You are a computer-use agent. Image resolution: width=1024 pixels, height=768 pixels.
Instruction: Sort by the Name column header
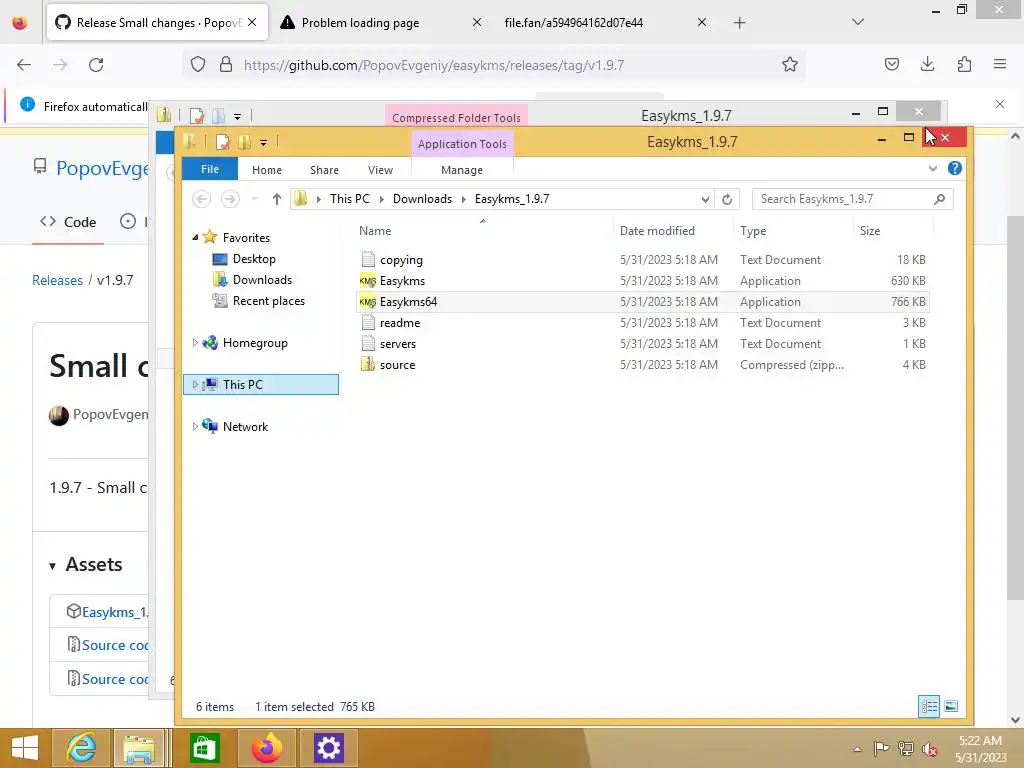pyautogui.click(x=375, y=231)
